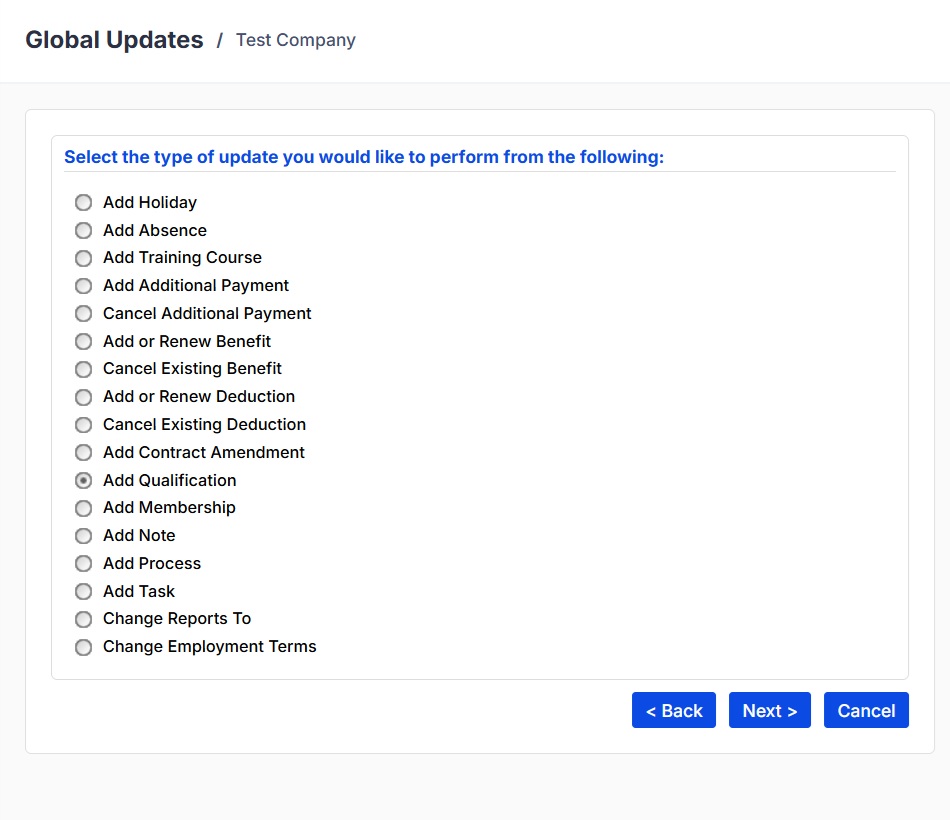Screen dimensions: 950x820
Task: Select the Add Holiday radio button
Action: 83,202
